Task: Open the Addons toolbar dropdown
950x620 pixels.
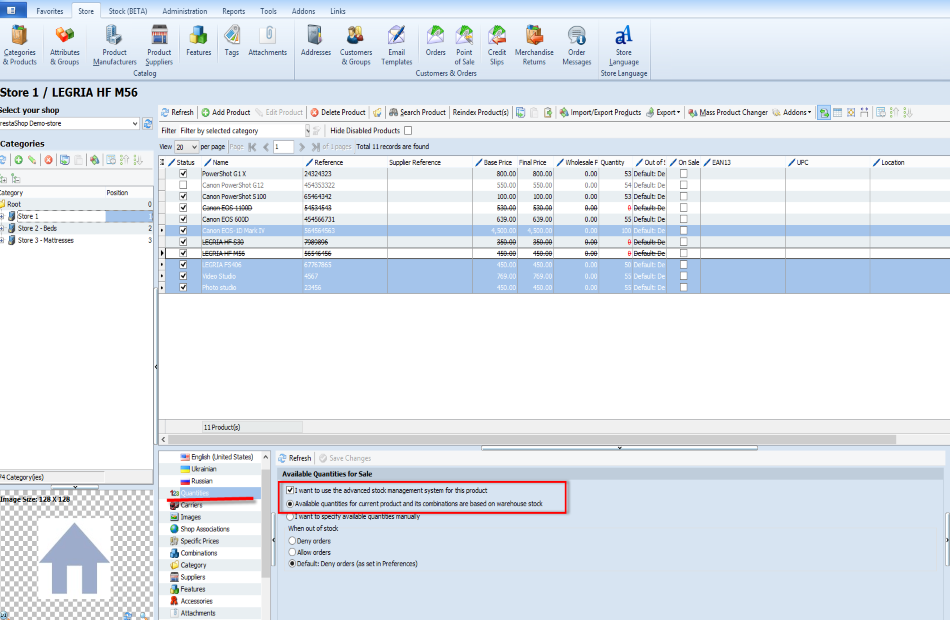Action: tap(792, 112)
